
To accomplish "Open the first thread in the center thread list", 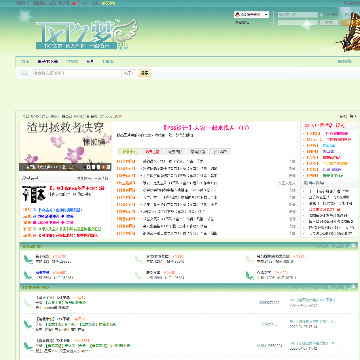I will (173, 161).
